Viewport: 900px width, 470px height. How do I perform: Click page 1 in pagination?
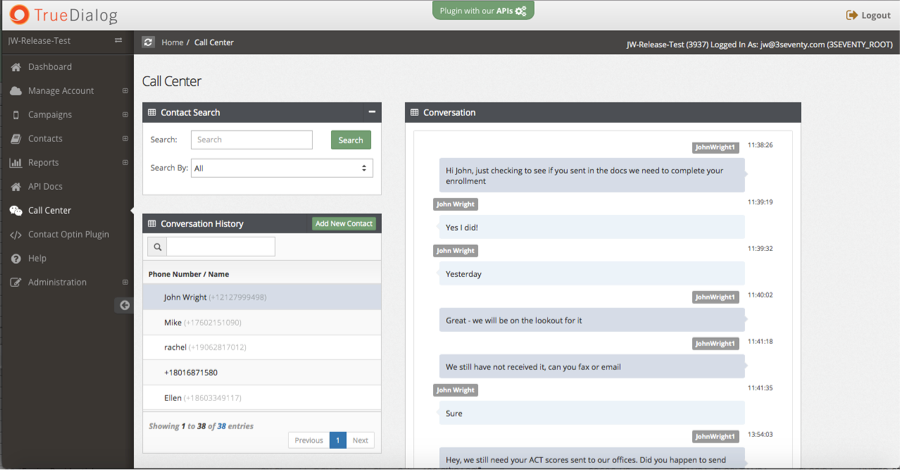pyautogui.click(x=338, y=440)
